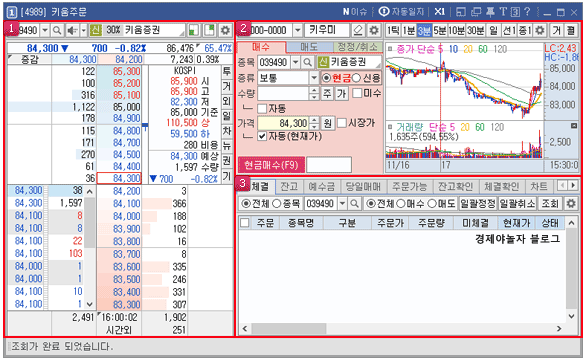
Task: Click the 수량 quantity stepper arrows
Action: point(314,93)
